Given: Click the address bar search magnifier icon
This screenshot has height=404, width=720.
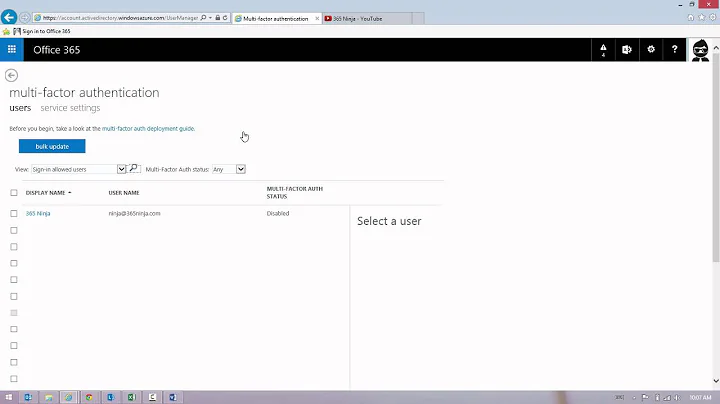Looking at the screenshot, I should (x=203, y=18).
